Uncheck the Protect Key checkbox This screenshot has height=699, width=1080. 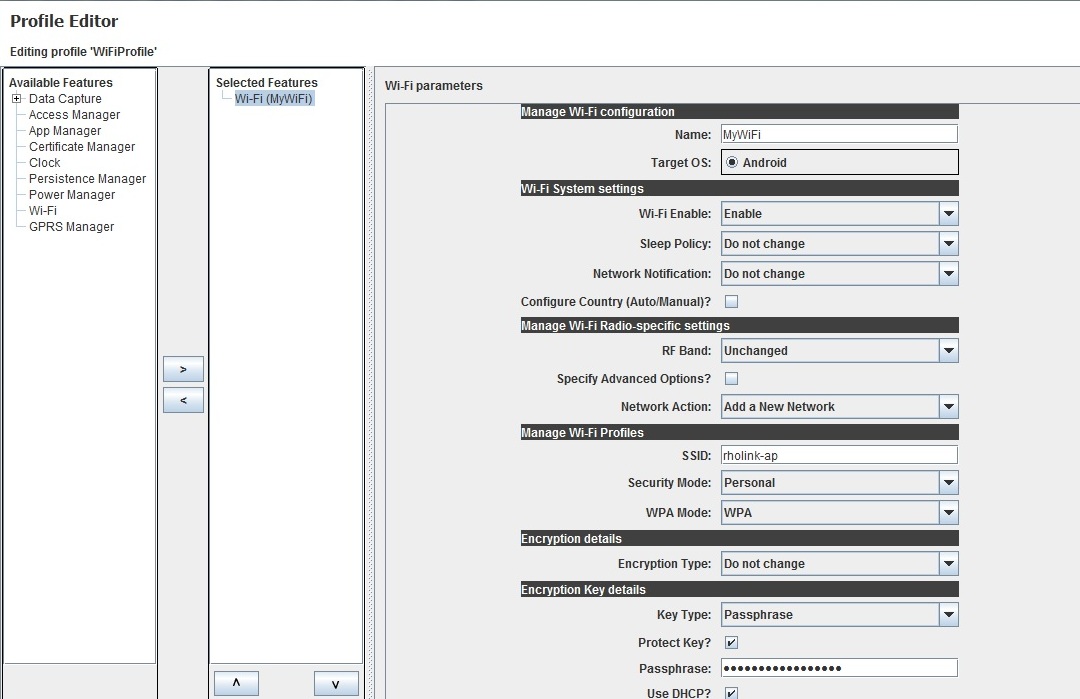click(731, 643)
